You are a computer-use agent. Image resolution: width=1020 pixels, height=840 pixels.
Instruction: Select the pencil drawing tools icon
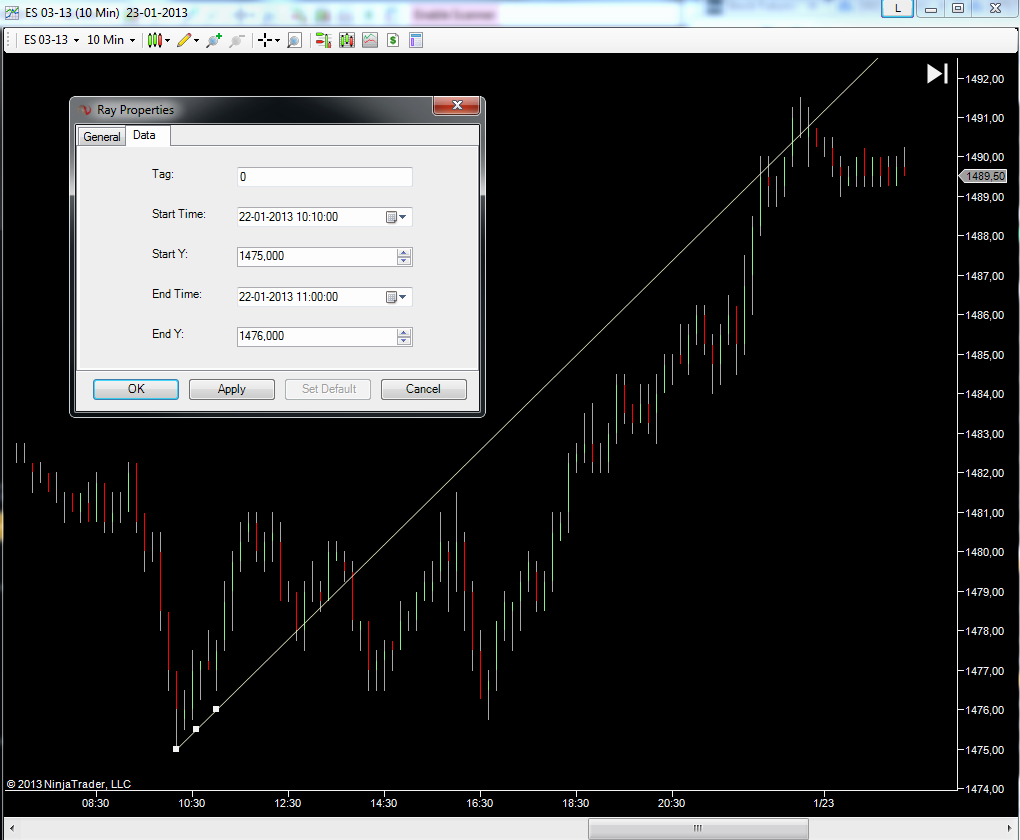click(184, 40)
